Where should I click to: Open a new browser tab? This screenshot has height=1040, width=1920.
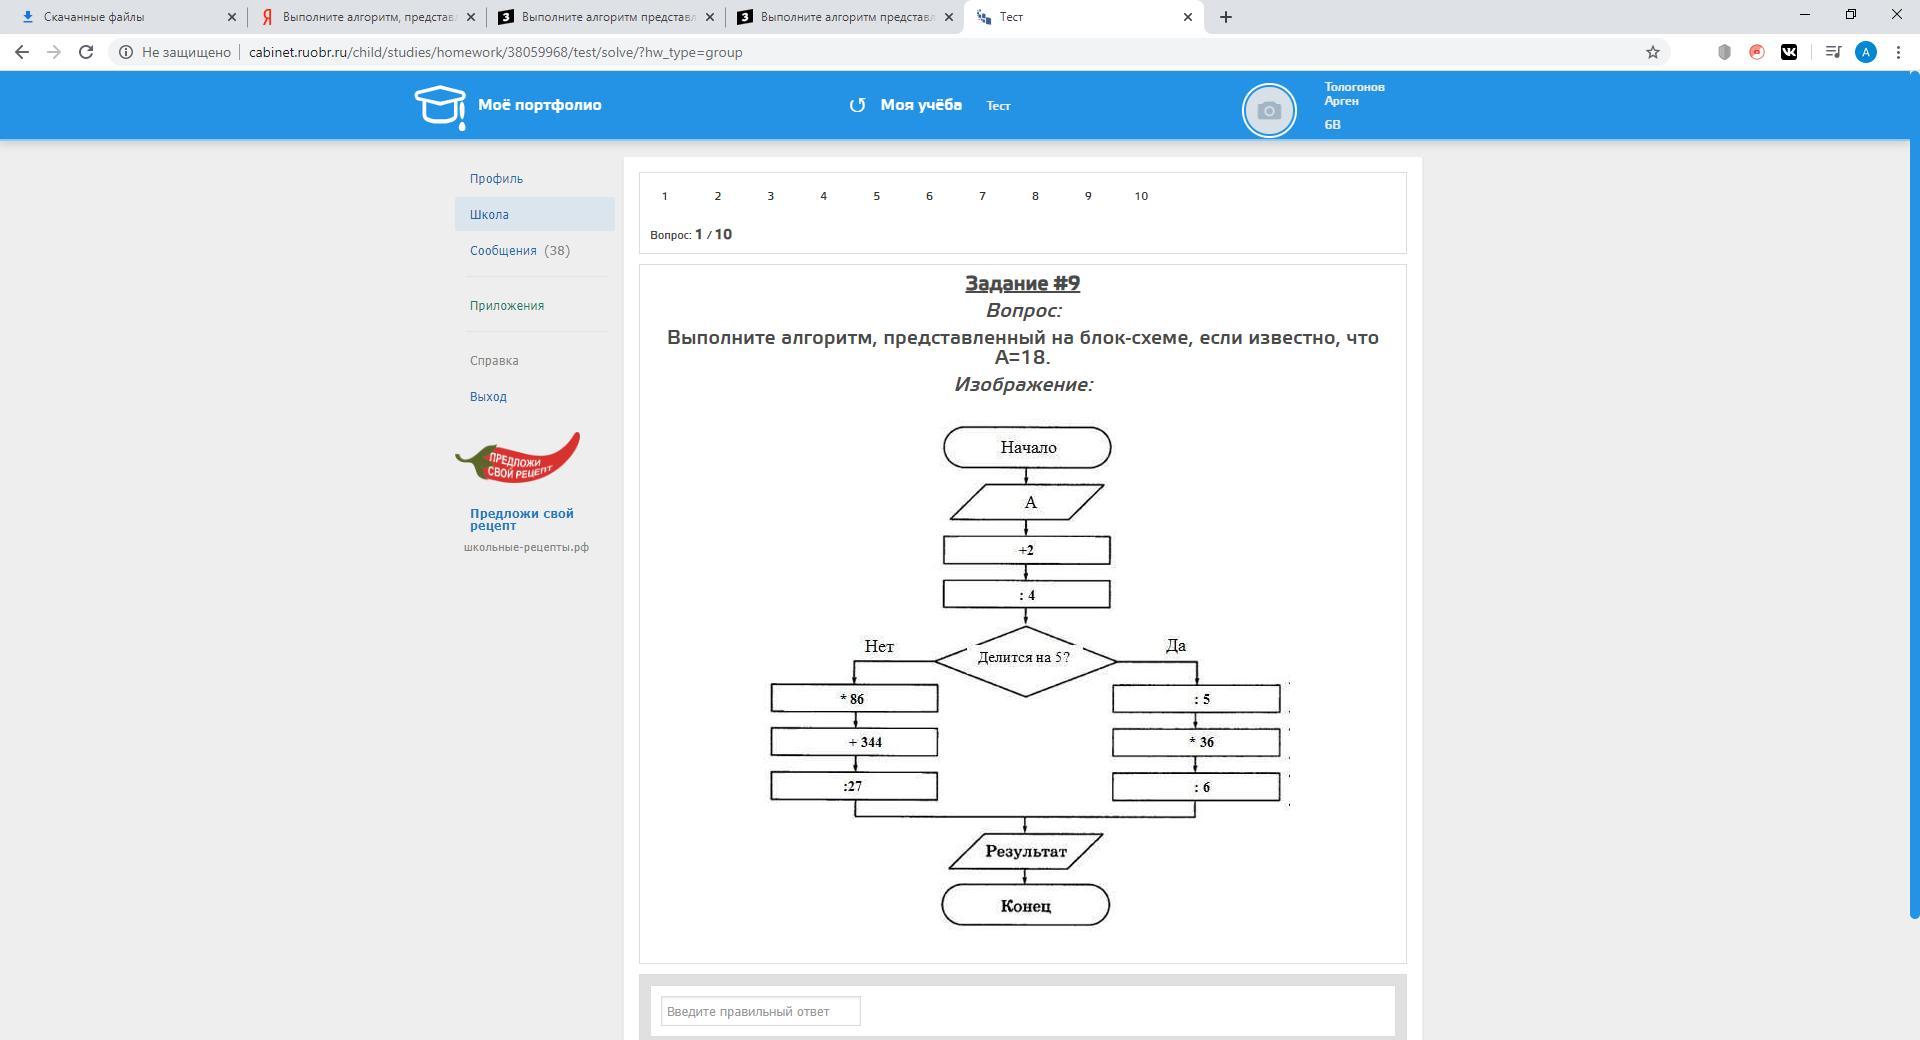point(1226,17)
